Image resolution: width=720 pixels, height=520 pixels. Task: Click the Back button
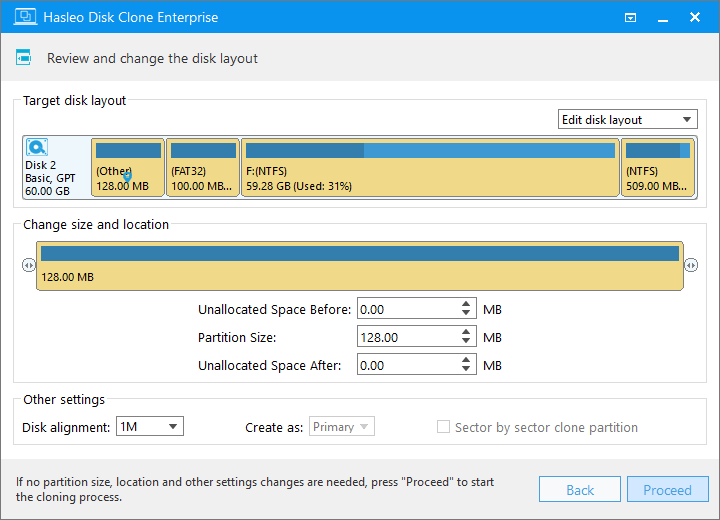[x=580, y=489]
